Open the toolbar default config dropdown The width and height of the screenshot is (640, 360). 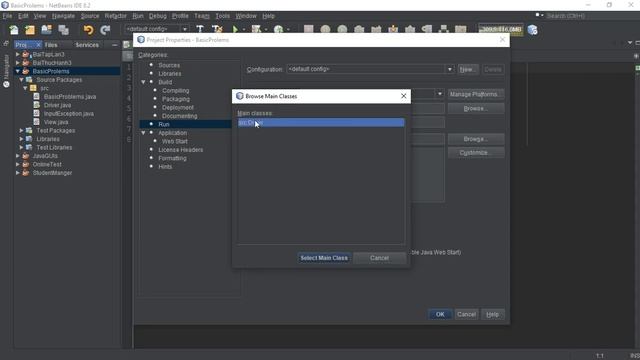tap(184, 29)
